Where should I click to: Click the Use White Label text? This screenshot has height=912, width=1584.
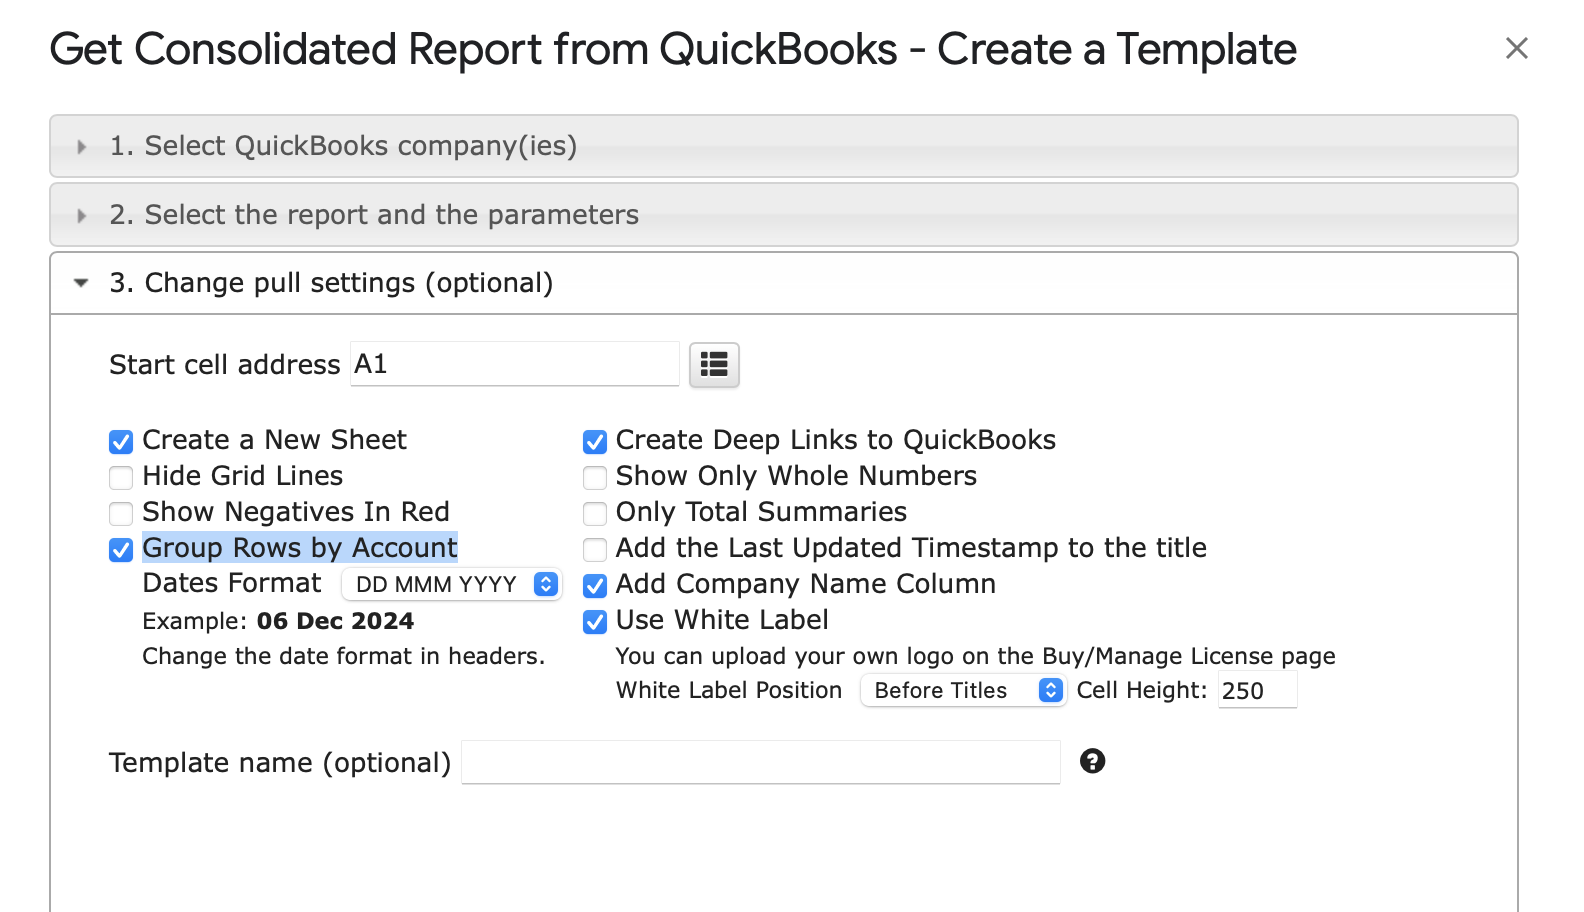pos(722,620)
